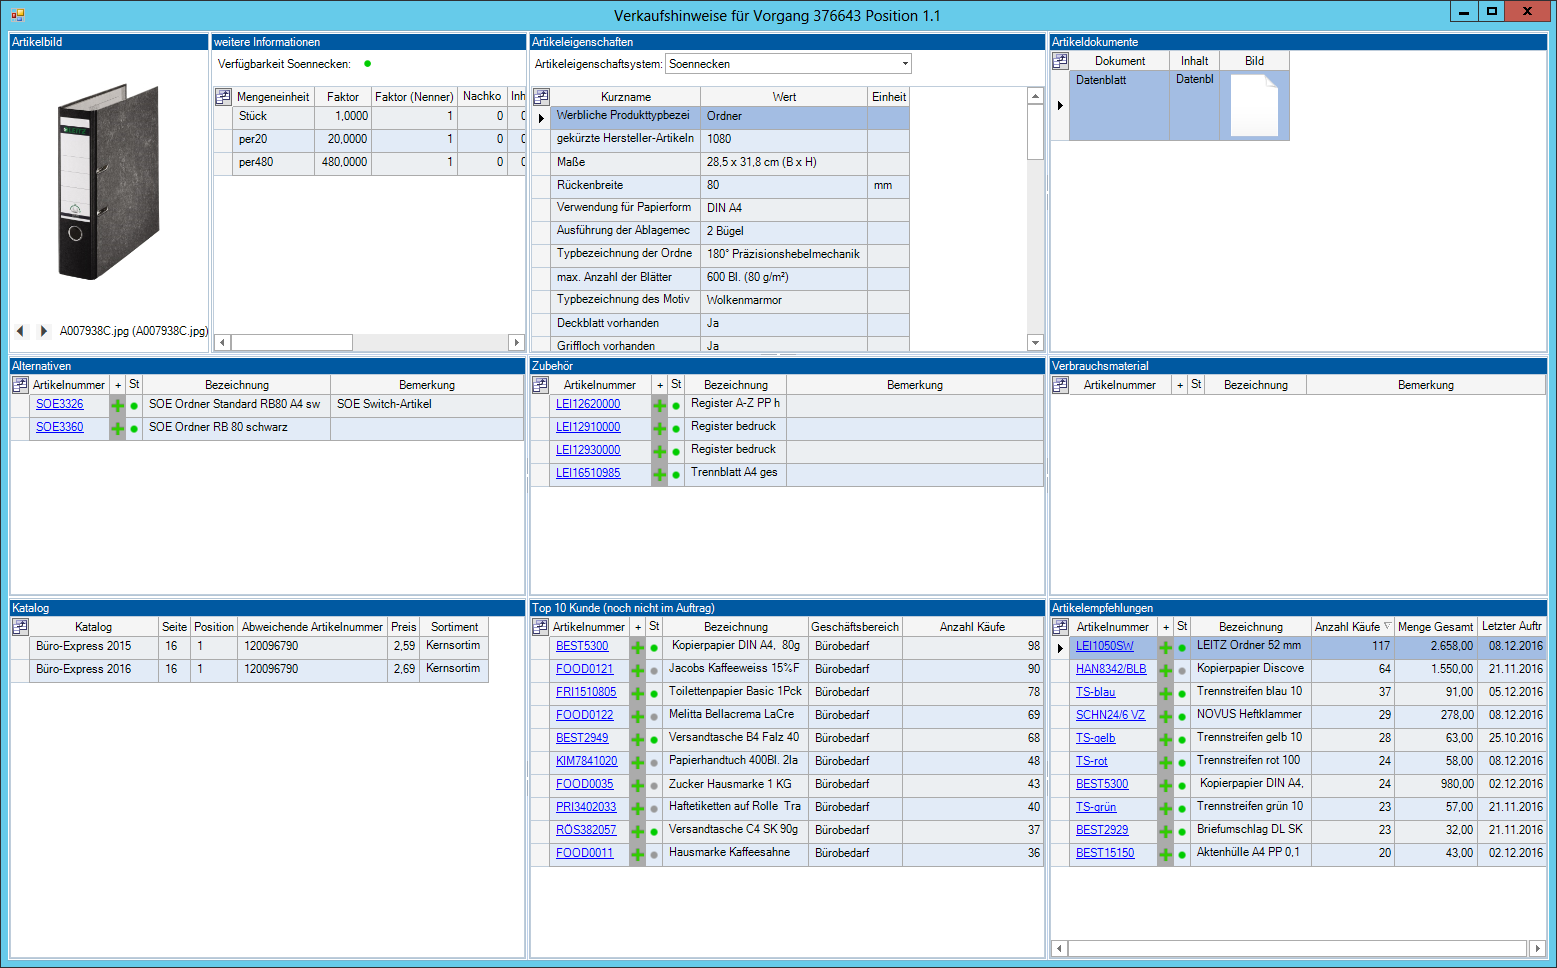Add BEST5300 via plus icon in Top 10
The height and width of the screenshot is (968, 1557).
pyautogui.click(x=637, y=647)
